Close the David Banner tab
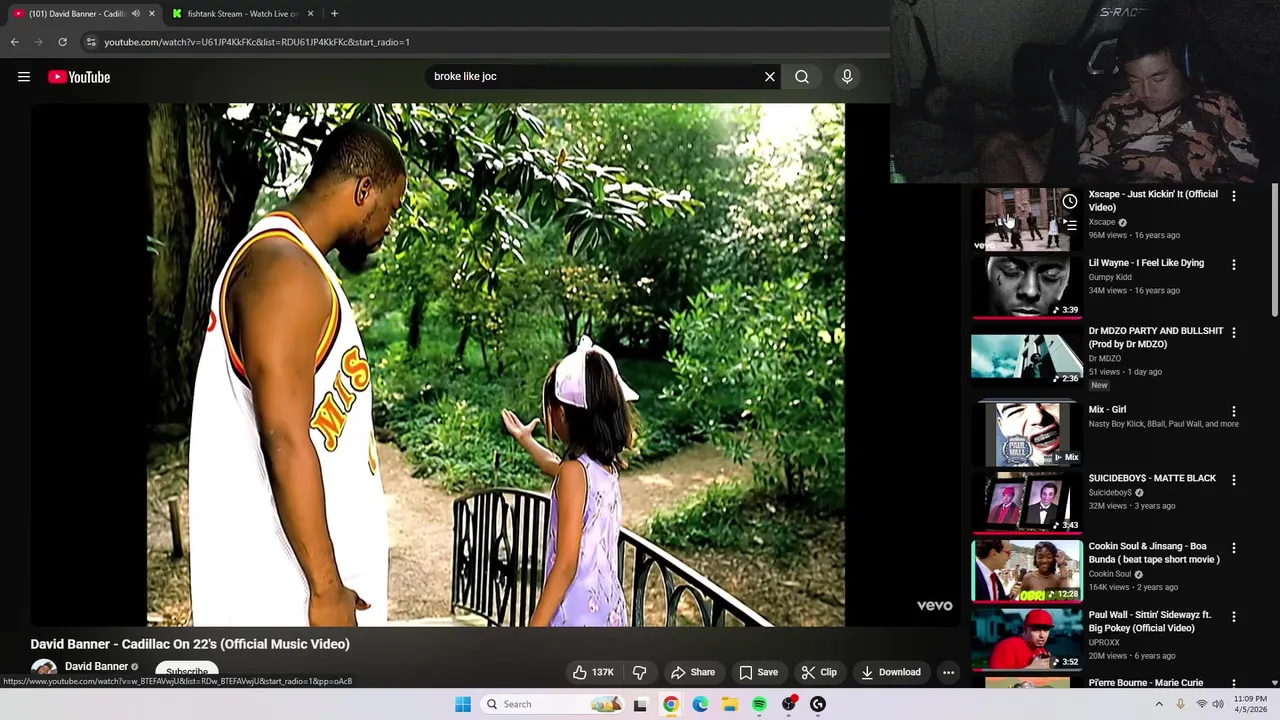 tap(152, 14)
